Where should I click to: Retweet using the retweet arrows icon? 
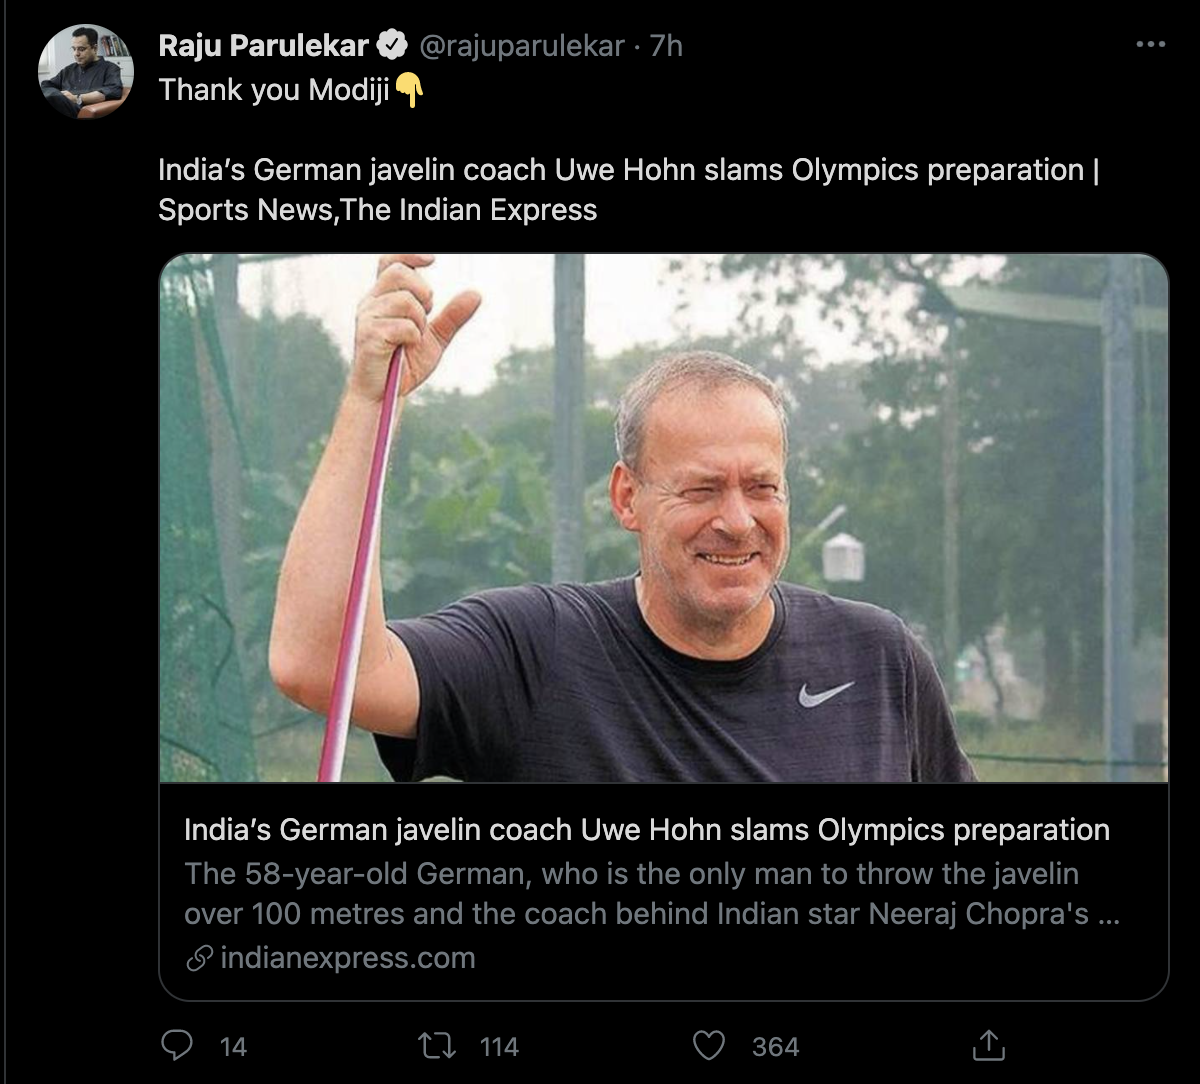(437, 1046)
